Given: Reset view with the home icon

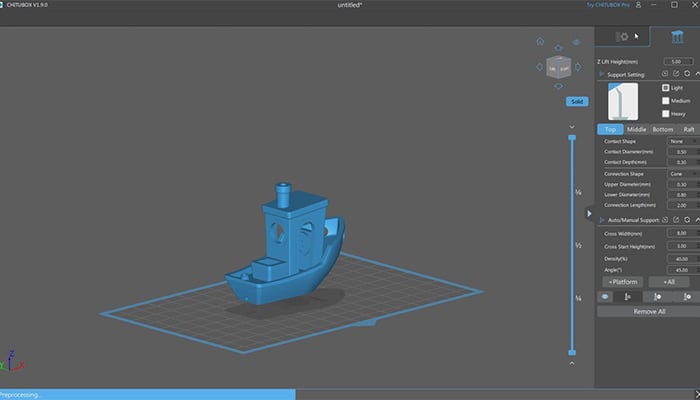Looking at the screenshot, I should 540,42.
